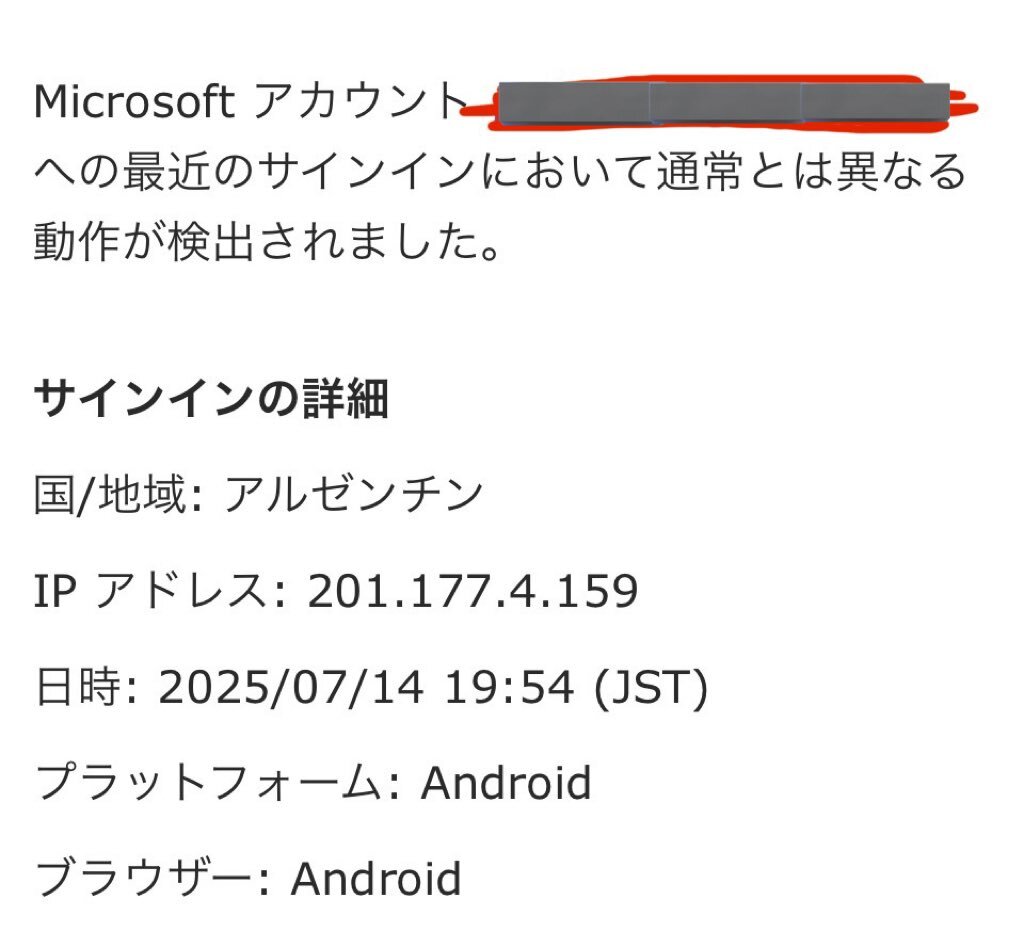
Task: Click the 動作が検出されました sentence
Action: click(x=267, y=242)
